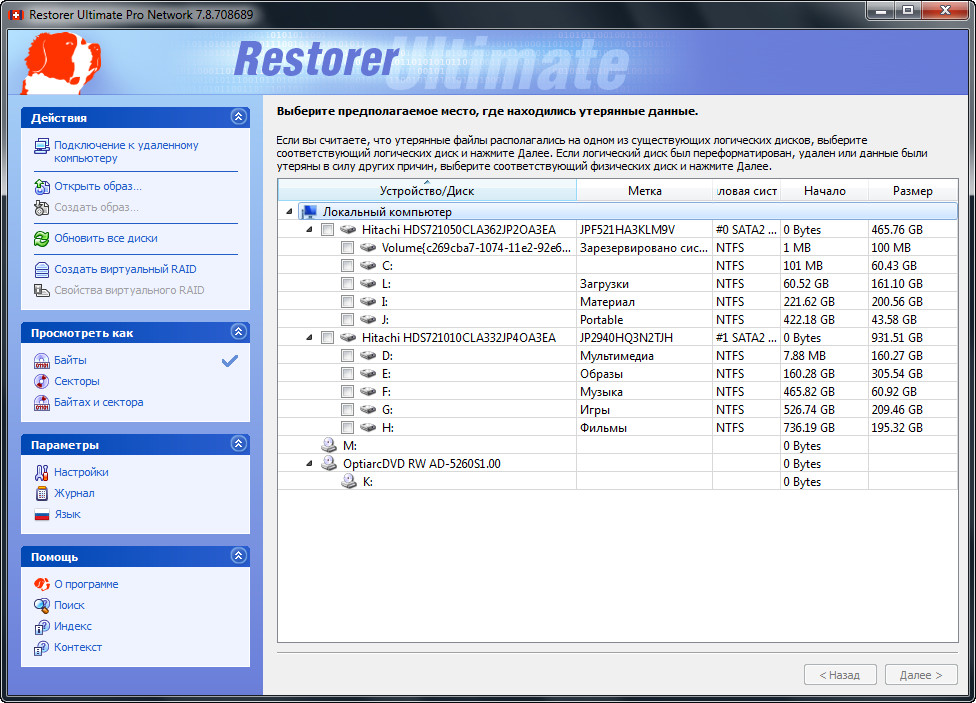Viewport: 976px width, 703px height.
Task: Collapse the Локальный компьютер tree node
Action: (x=289, y=212)
